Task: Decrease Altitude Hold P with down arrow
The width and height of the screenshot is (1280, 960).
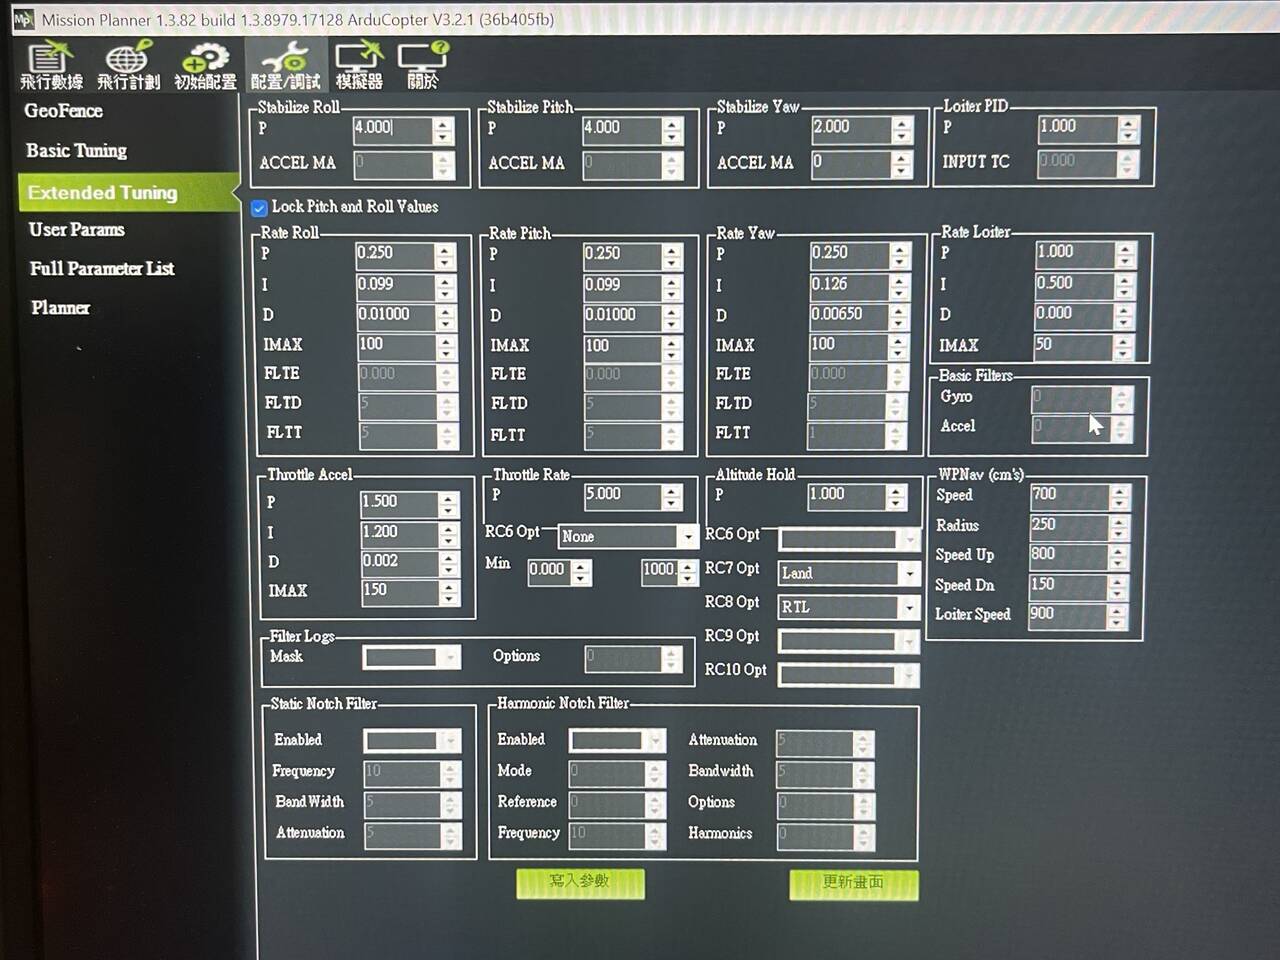Action: tap(897, 503)
